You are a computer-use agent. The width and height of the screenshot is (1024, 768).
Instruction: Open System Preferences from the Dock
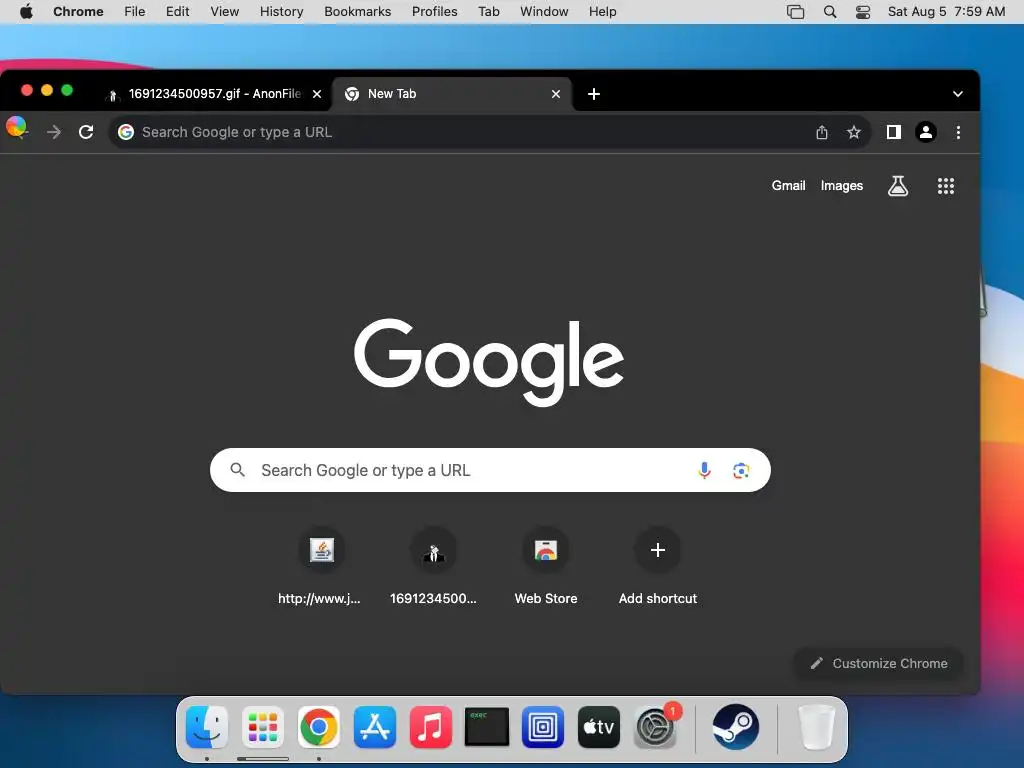click(655, 727)
